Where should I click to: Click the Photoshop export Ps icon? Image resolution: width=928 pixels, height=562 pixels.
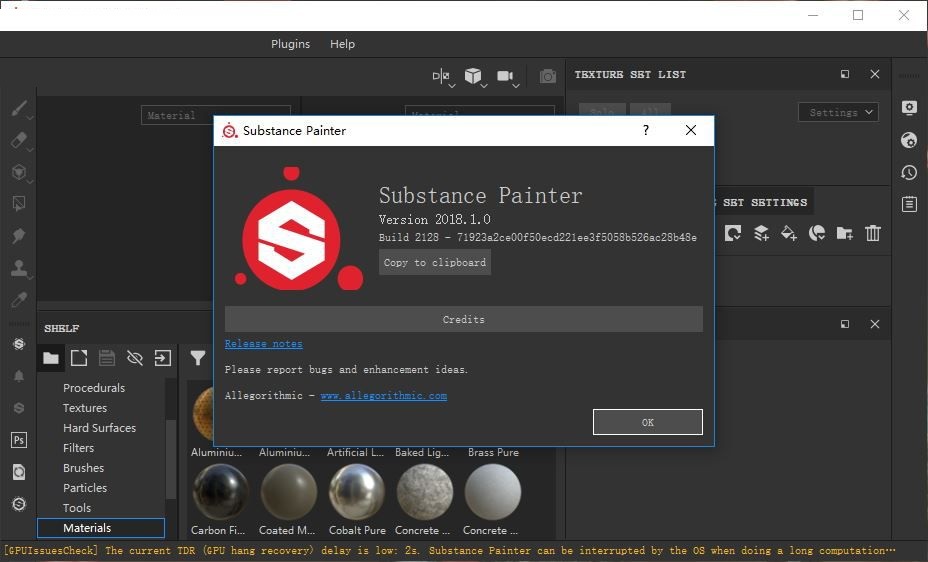[x=19, y=440]
